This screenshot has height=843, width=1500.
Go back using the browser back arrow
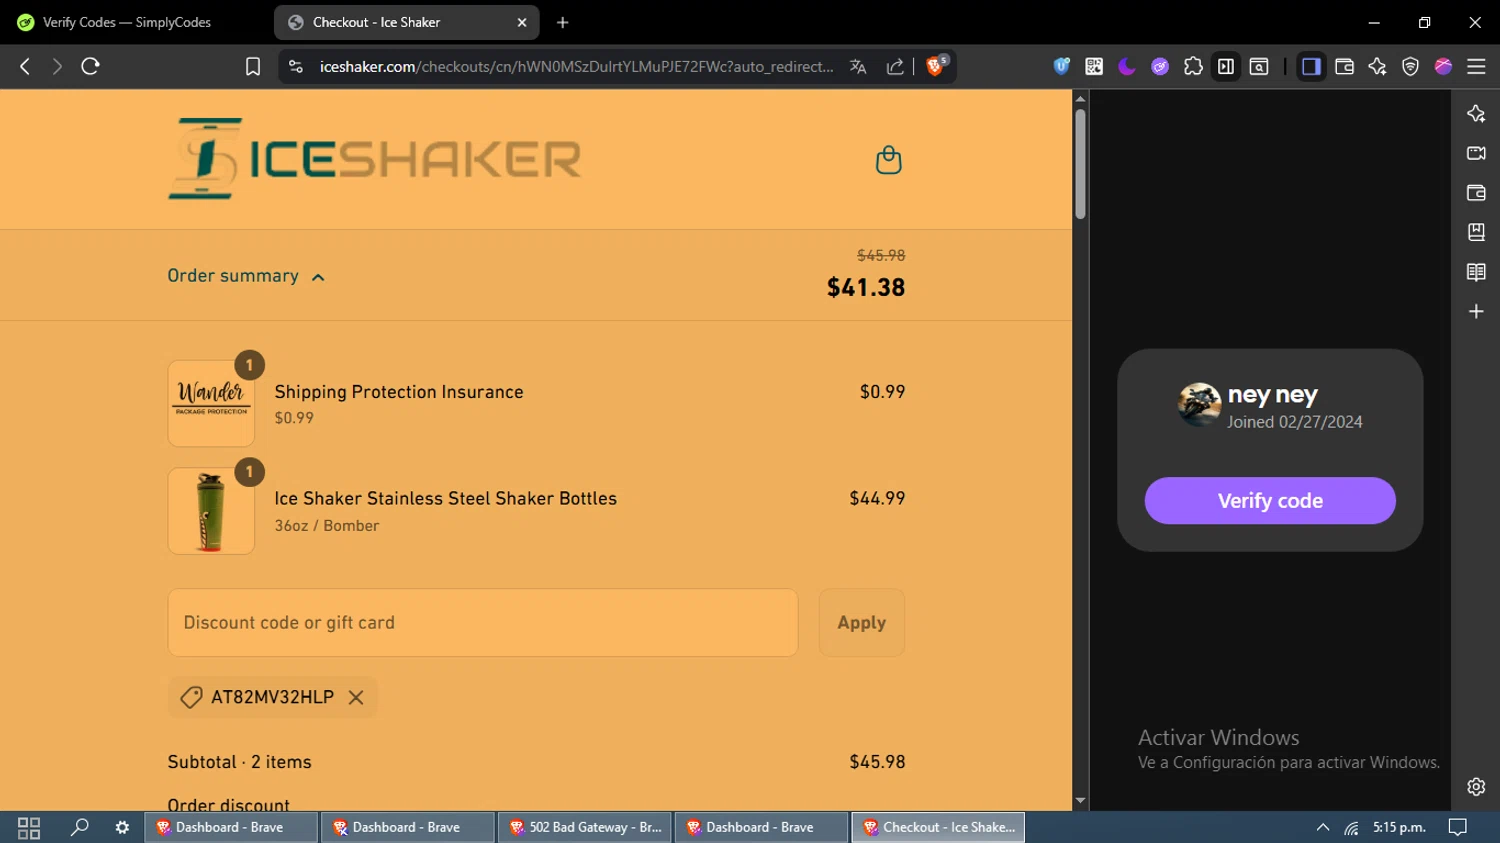point(25,66)
